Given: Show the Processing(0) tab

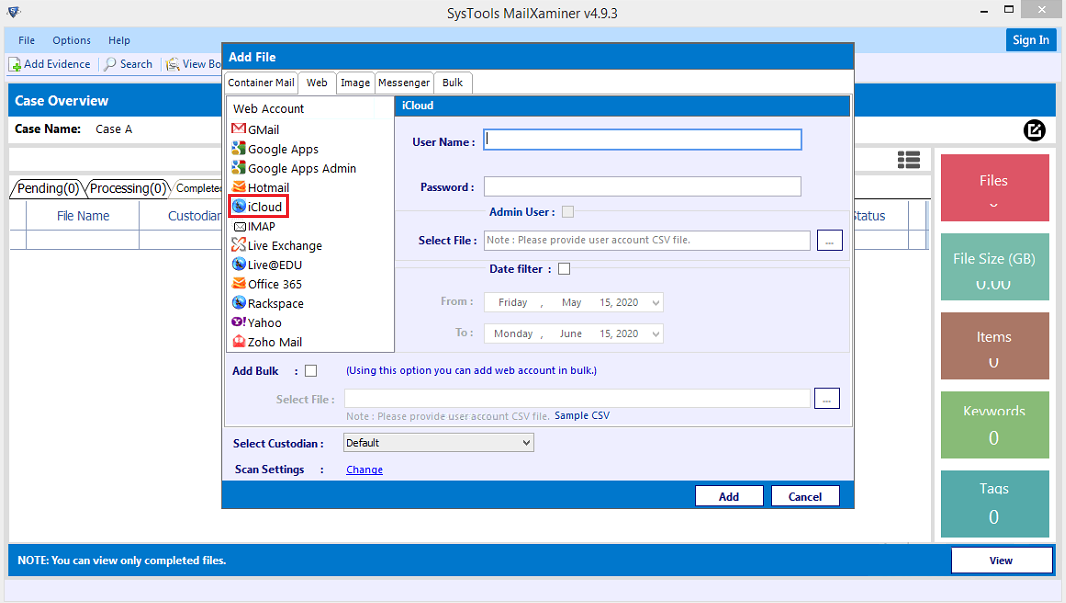Looking at the screenshot, I should pyautogui.click(x=128, y=188).
